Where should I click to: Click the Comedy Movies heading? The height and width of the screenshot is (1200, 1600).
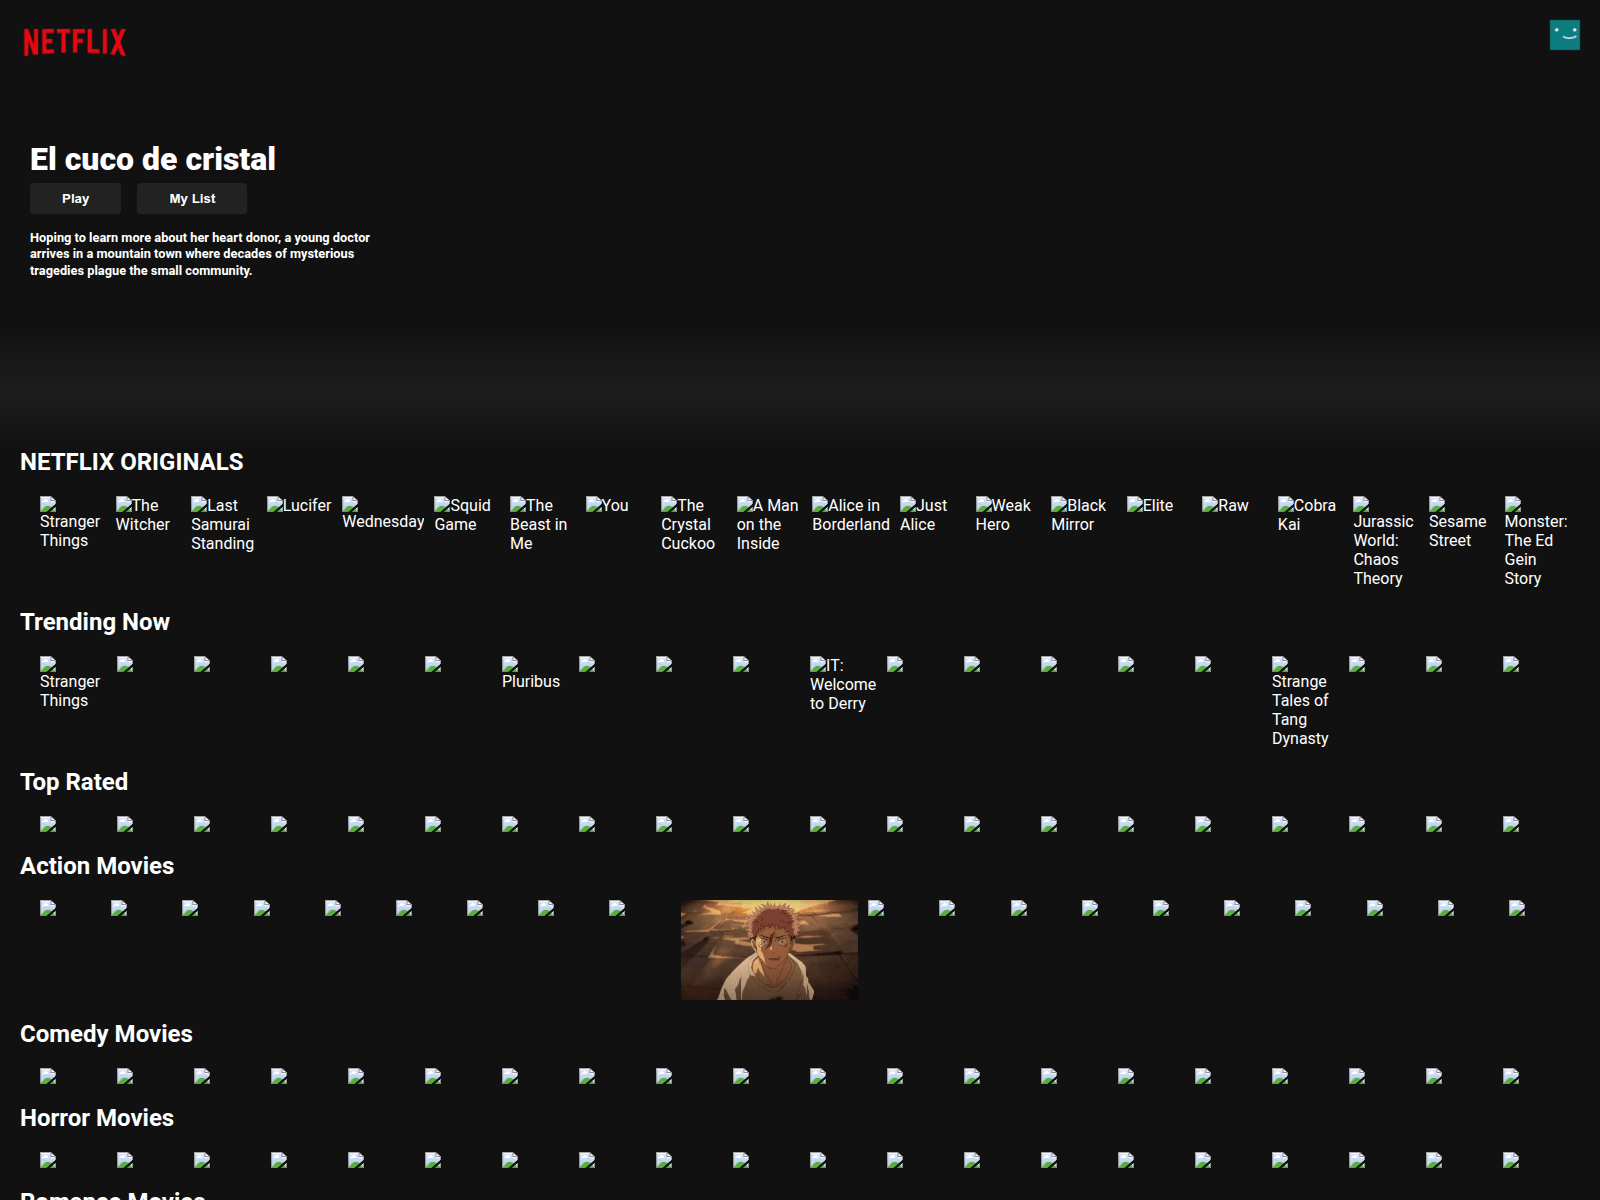click(106, 1034)
